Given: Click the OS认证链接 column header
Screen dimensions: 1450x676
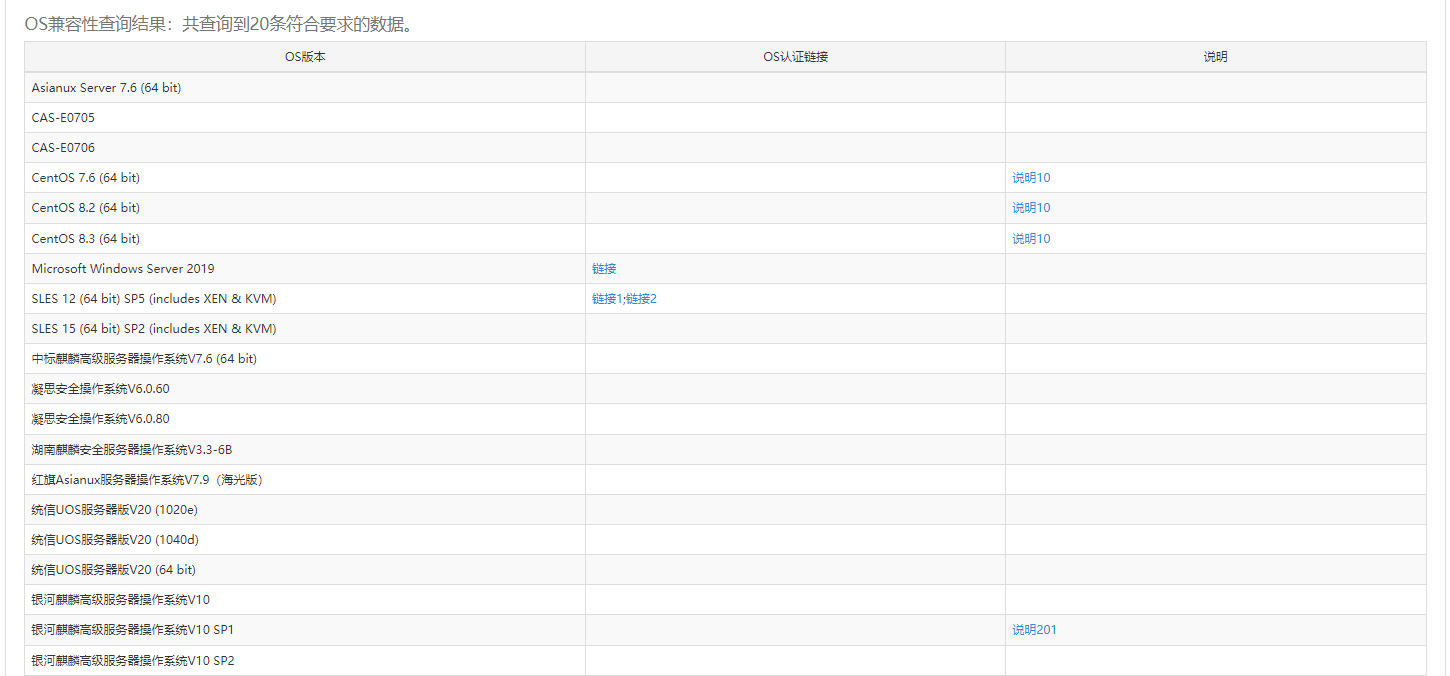Looking at the screenshot, I should [x=796, y=57].
